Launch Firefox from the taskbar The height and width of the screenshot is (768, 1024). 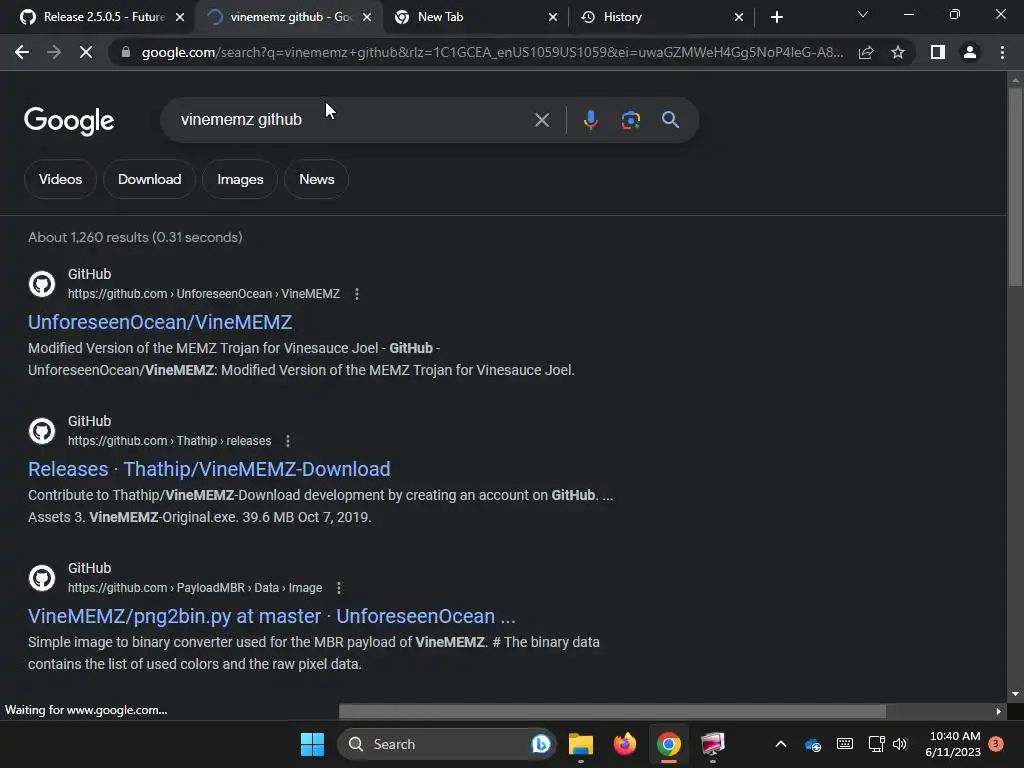[625, 744]
